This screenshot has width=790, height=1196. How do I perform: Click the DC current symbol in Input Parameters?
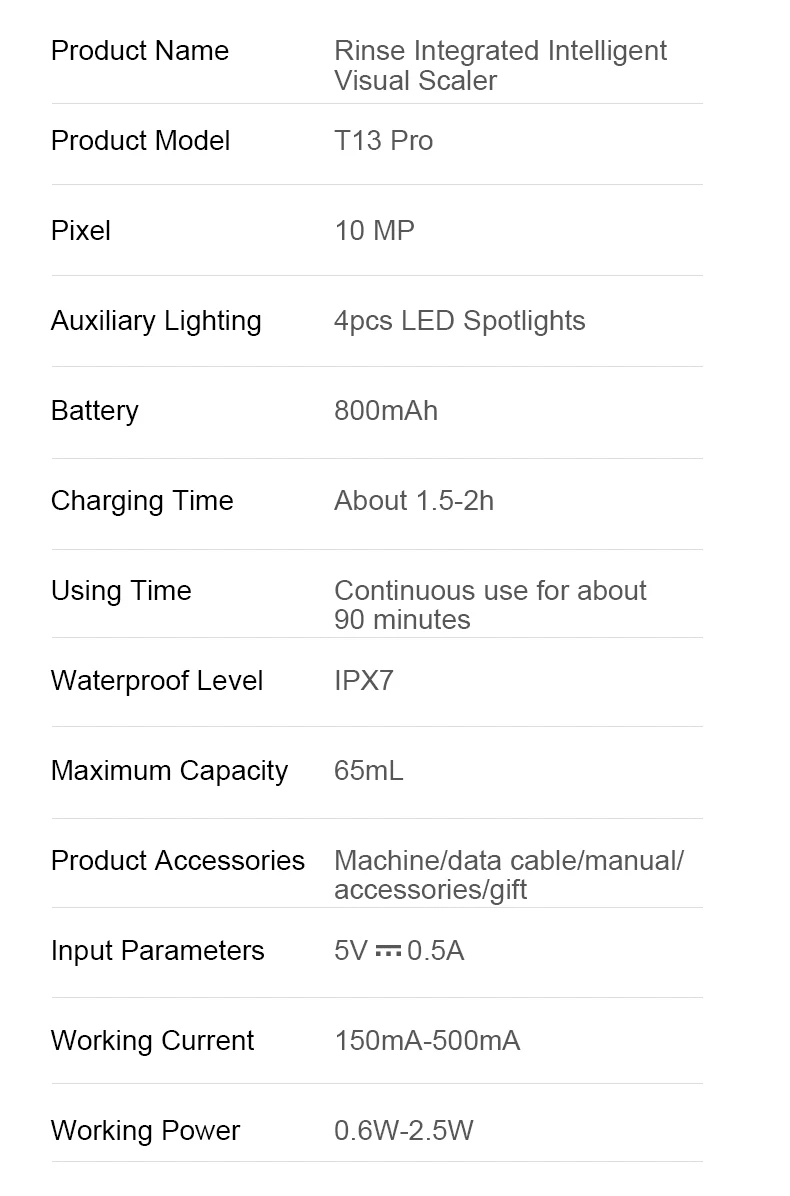388,951
